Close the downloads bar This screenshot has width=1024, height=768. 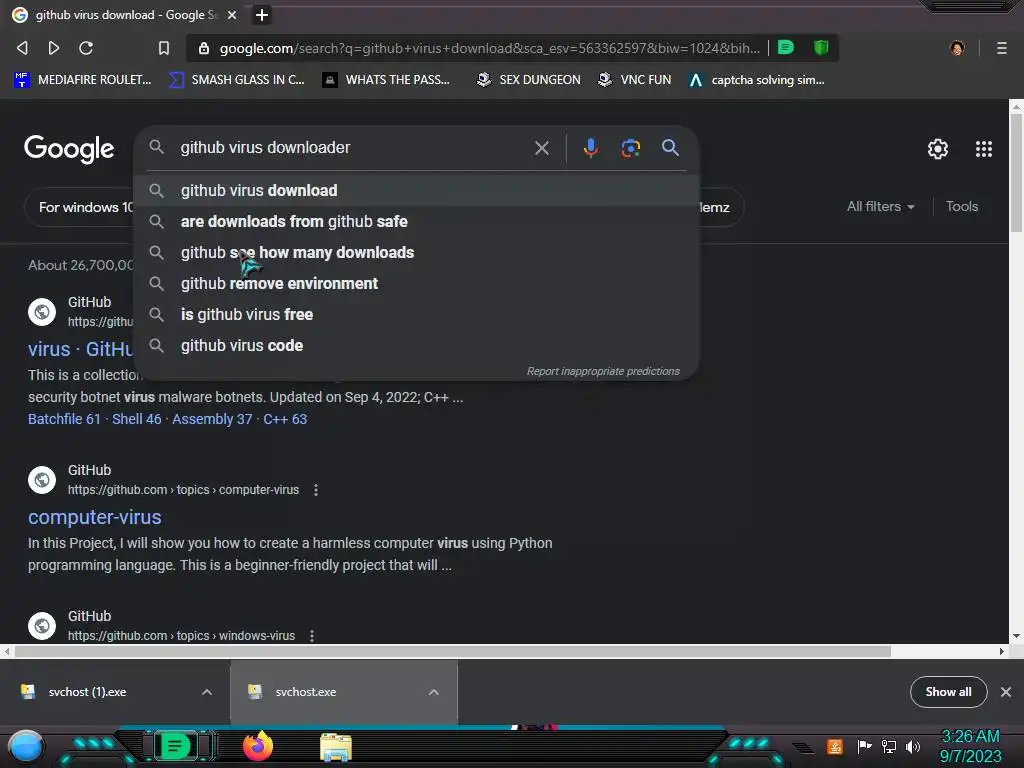click(1006, 692)
